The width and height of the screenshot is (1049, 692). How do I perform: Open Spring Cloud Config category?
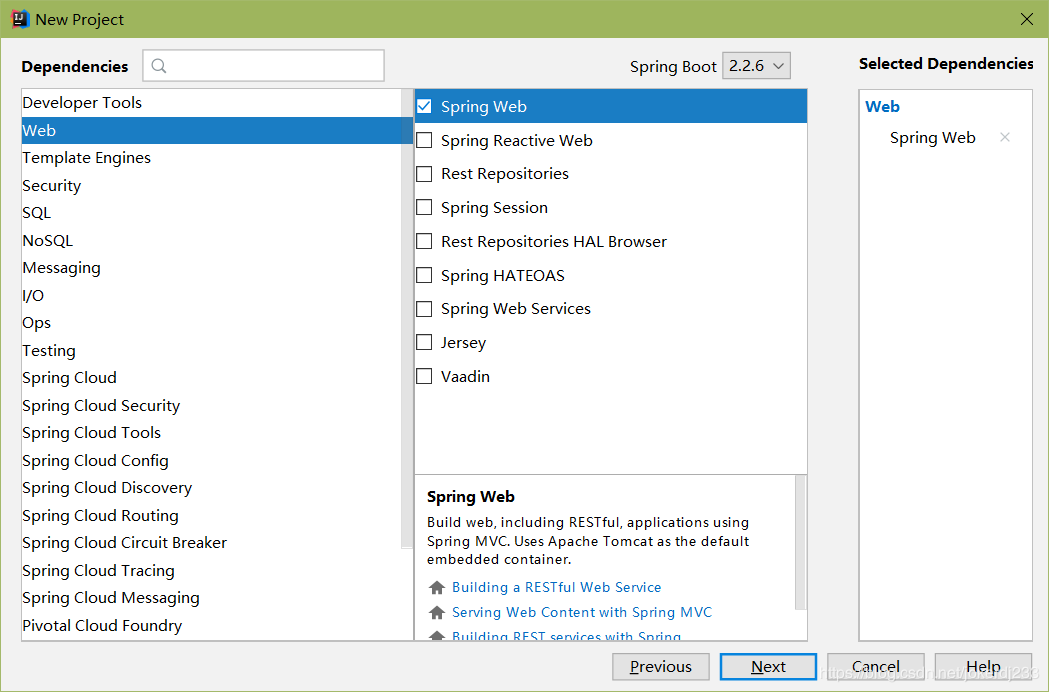211,460
